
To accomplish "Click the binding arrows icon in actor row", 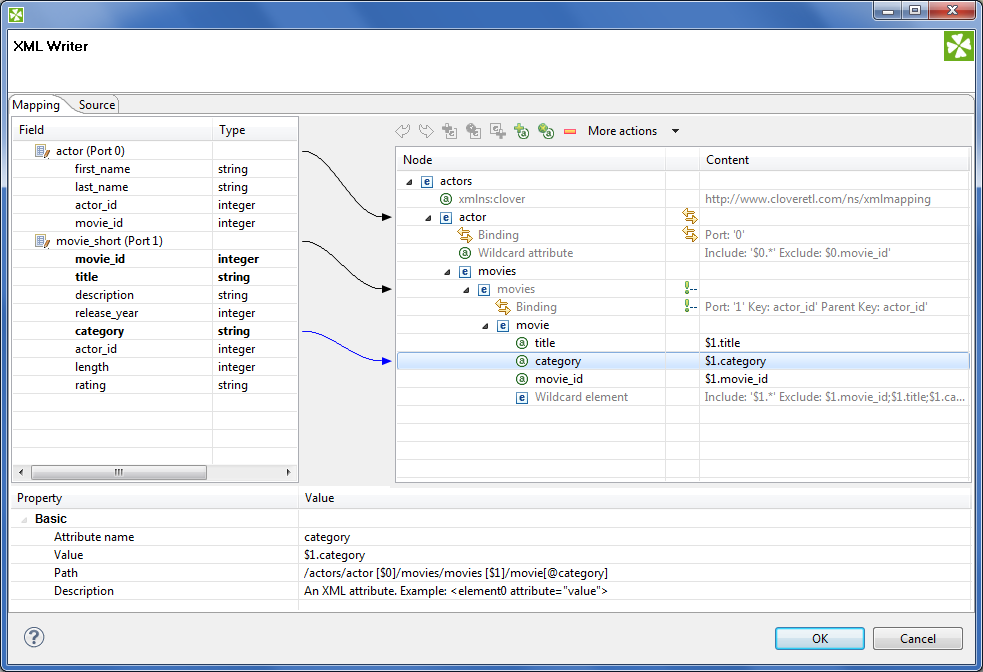I will (x=690, y=216).
